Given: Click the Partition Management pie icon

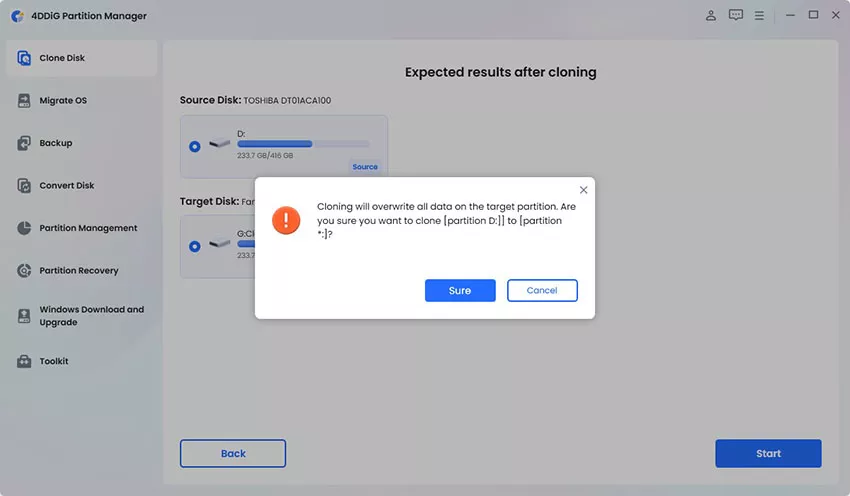Looking at the screenshot, I should pyautogui.click(x=24, y=228).
